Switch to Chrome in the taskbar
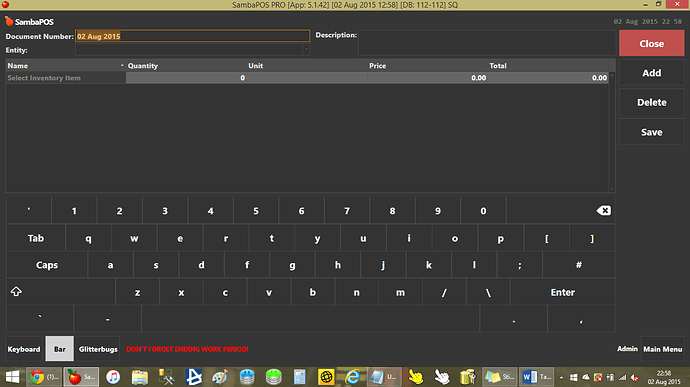 point(44,377)
